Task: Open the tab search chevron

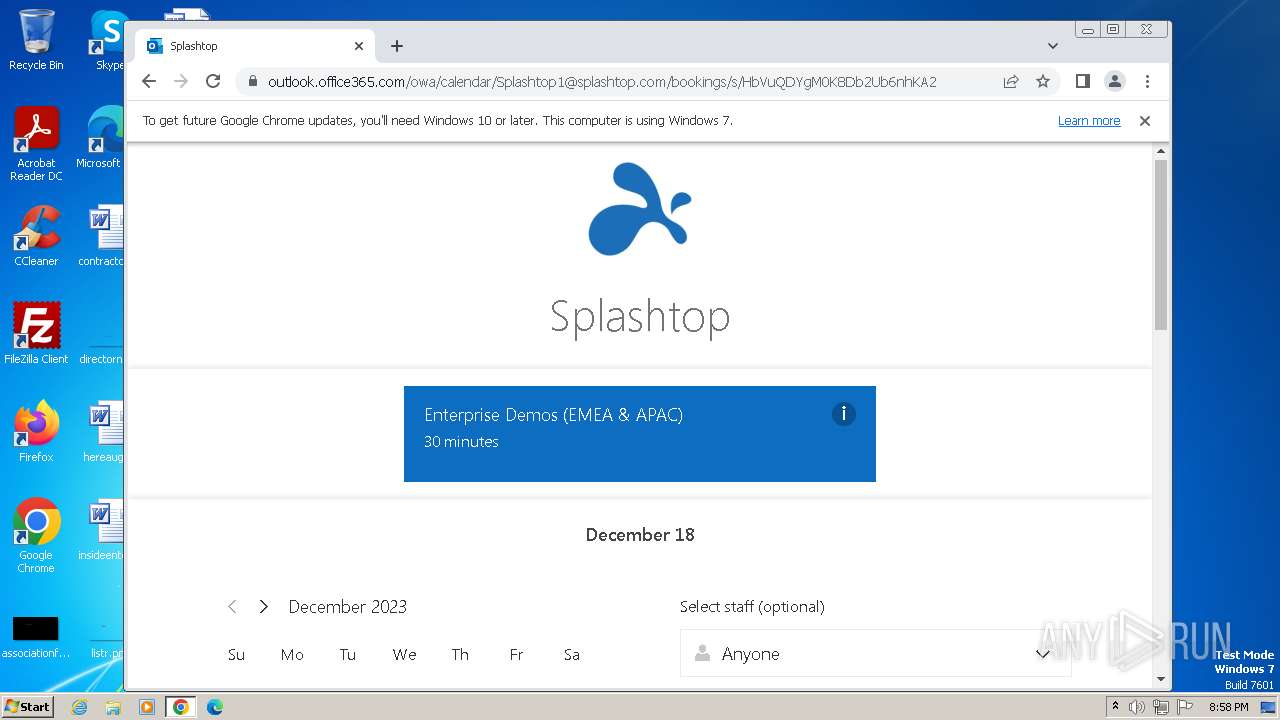Action: point(1053,46)
